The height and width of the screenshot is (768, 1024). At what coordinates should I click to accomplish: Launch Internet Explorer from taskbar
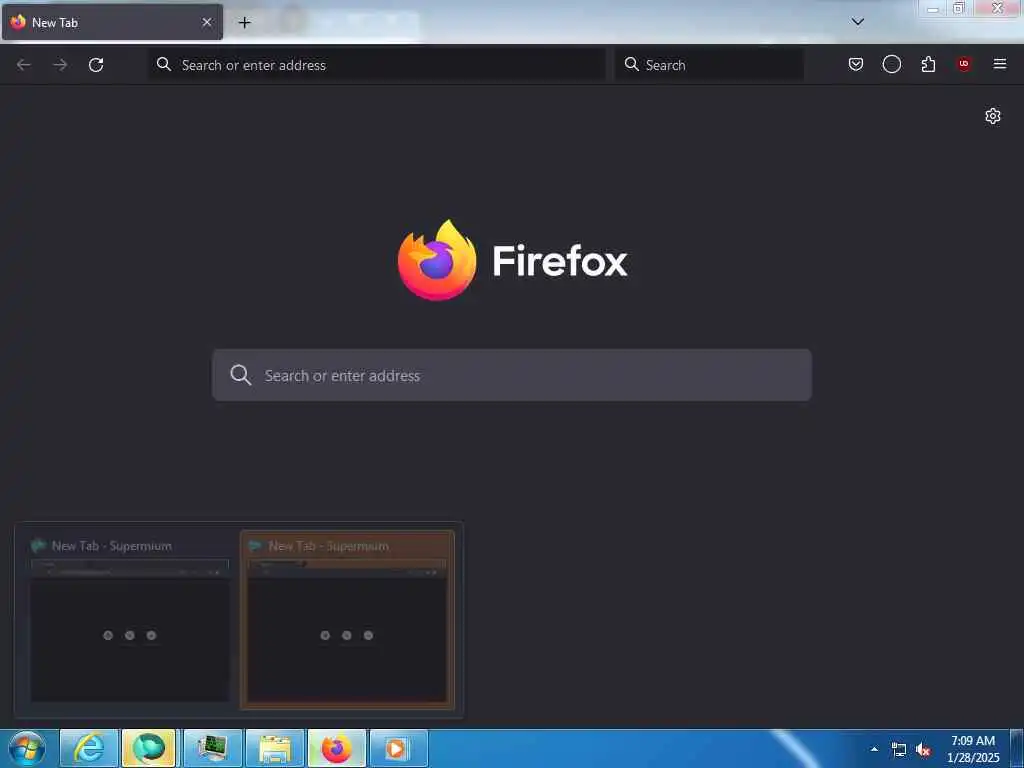[x=89, y=748]
